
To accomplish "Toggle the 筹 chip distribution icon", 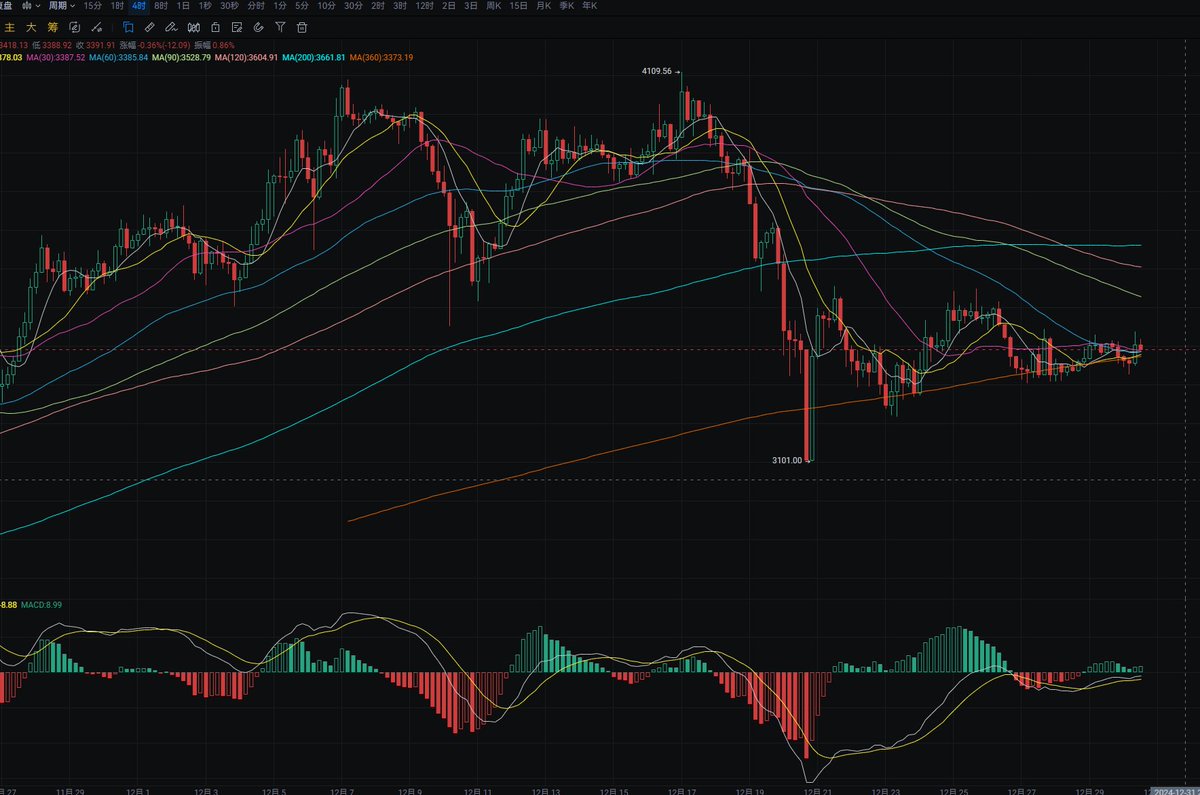I will [53, 27].
